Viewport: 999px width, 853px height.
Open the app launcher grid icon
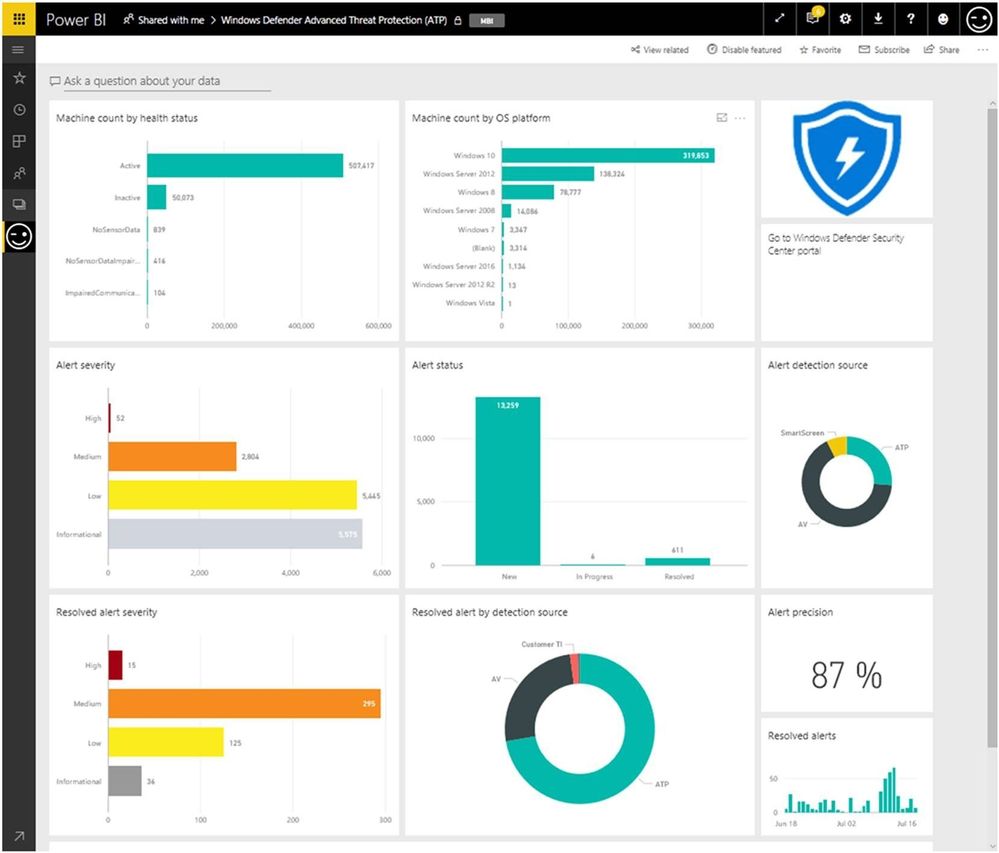click(19, 19)
